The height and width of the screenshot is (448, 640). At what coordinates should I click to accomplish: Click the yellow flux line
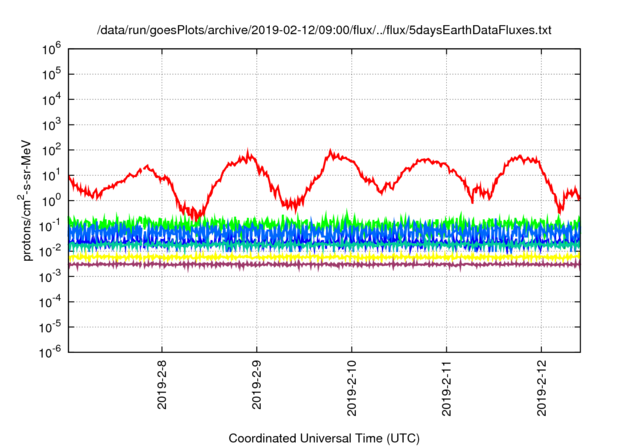tap(324, 257)
